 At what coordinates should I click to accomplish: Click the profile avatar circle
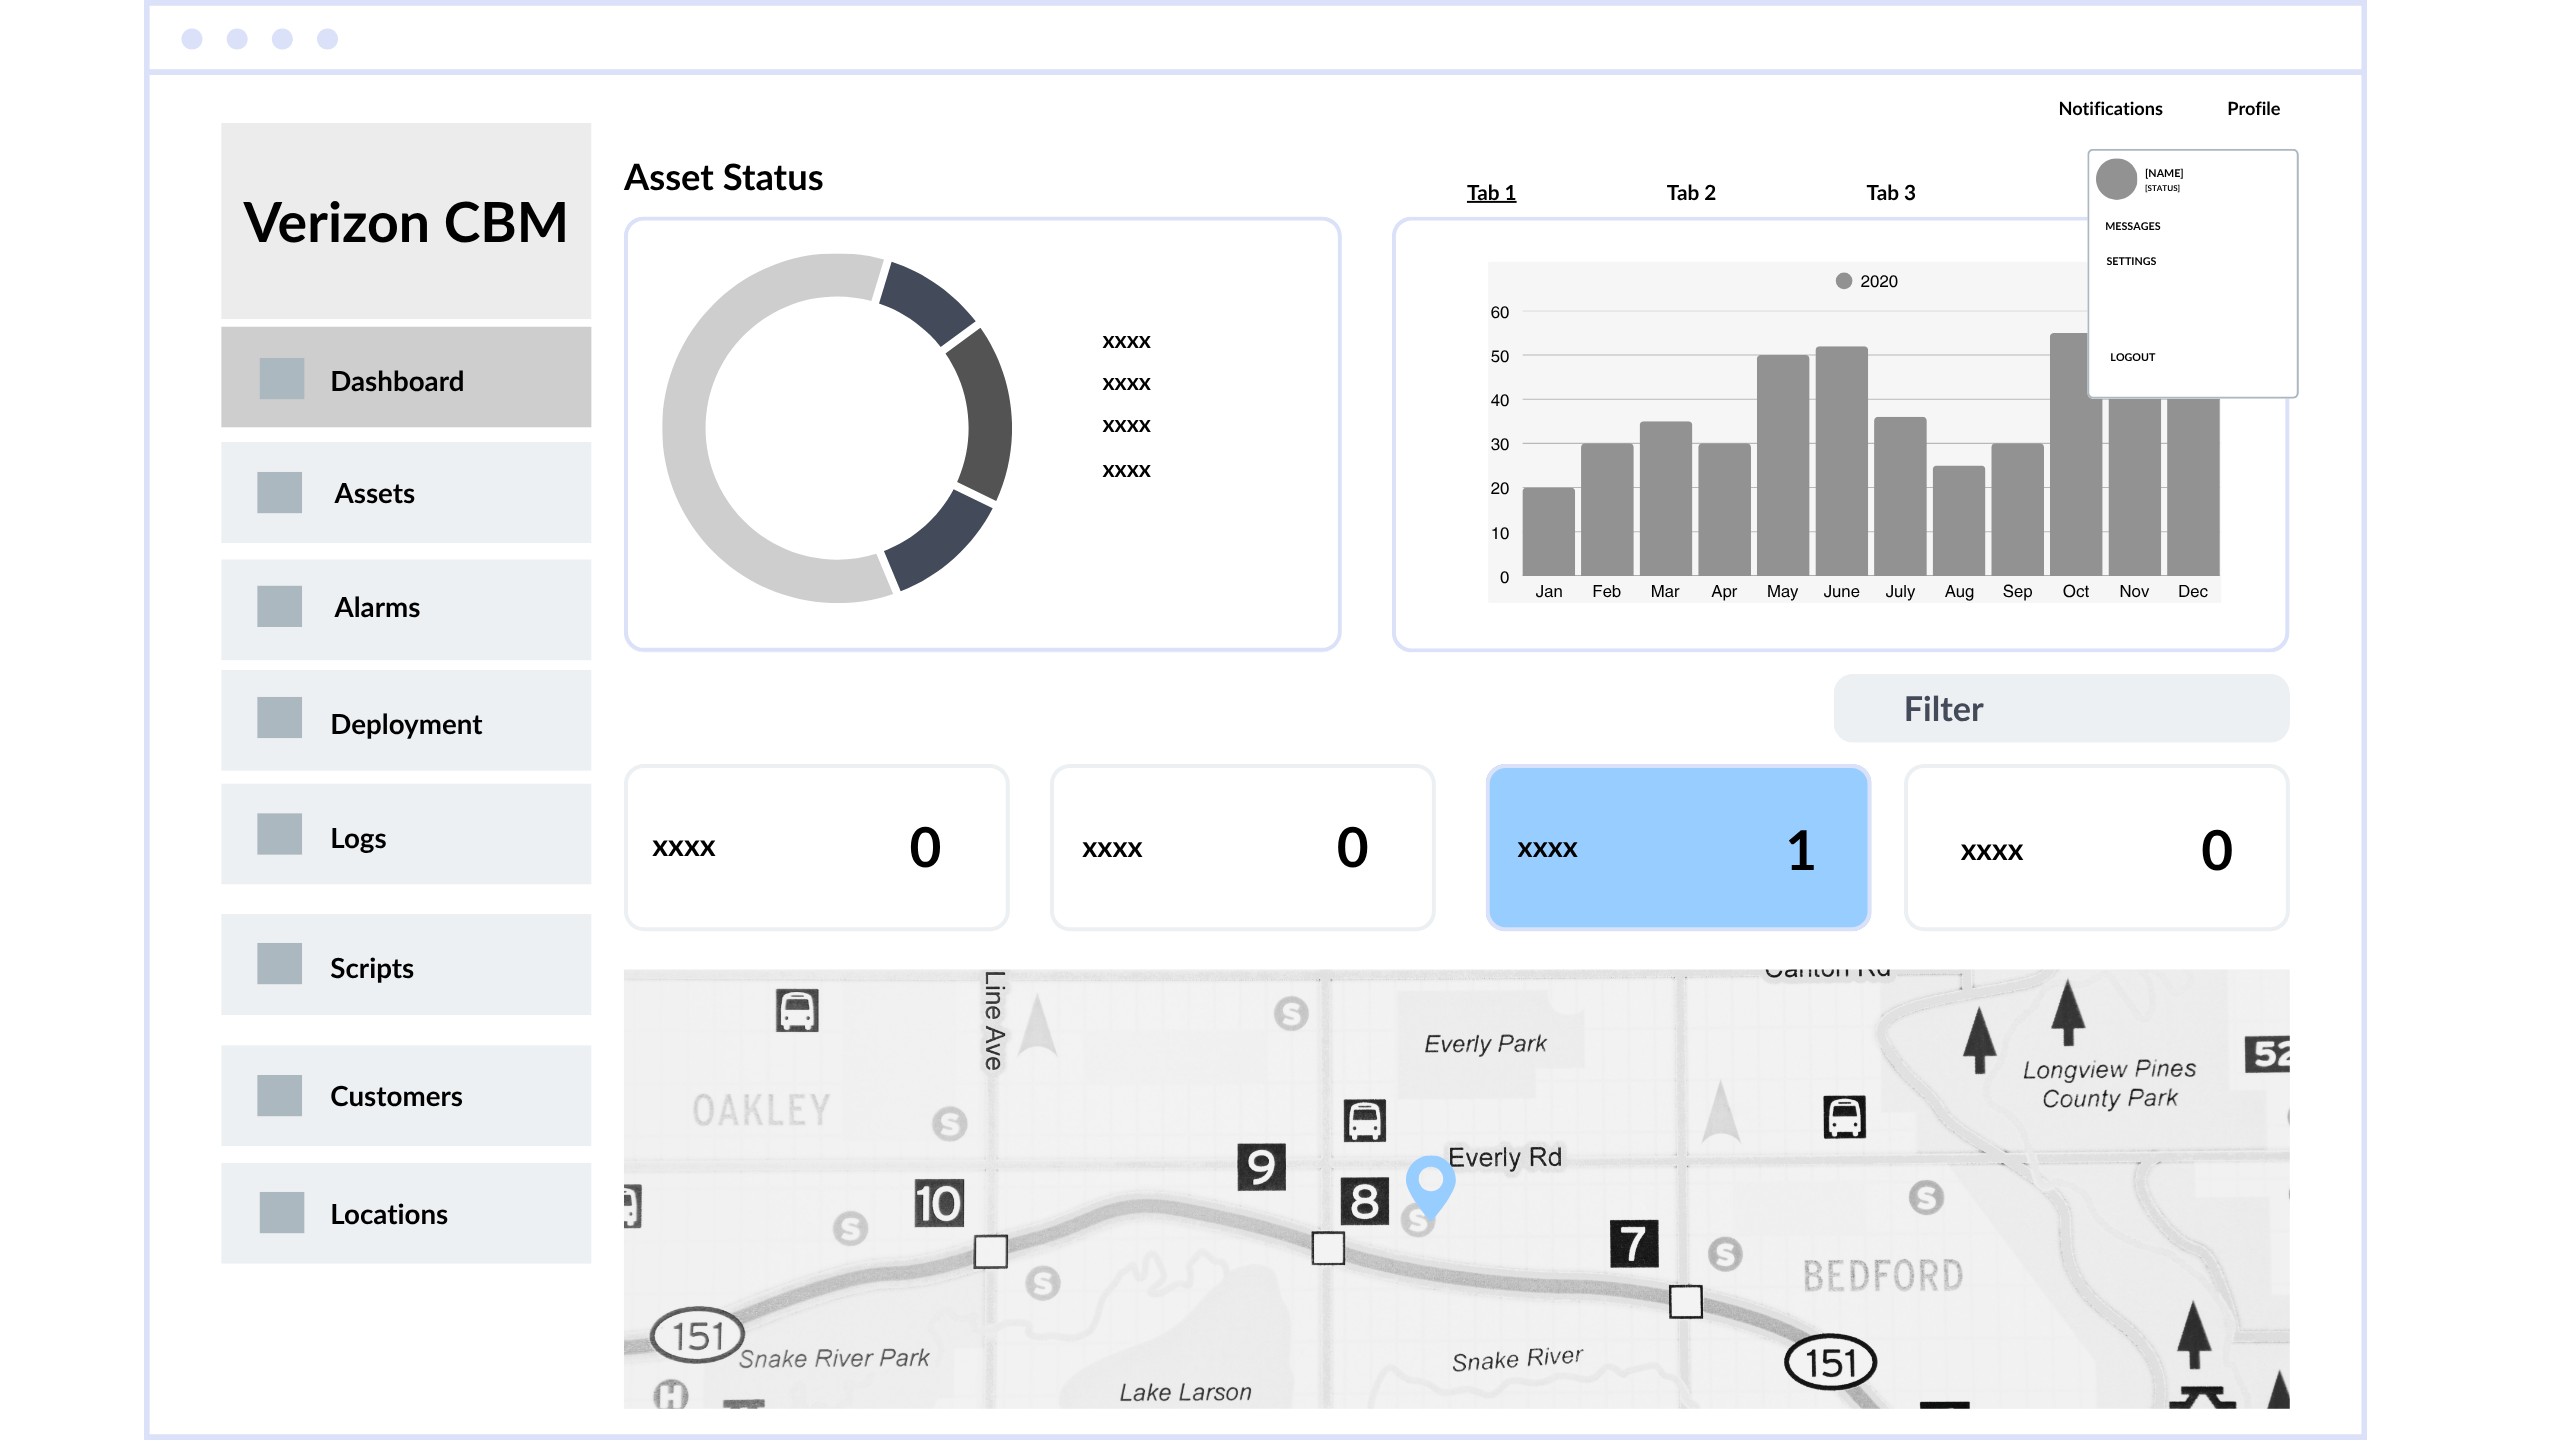[x=2116, y=179]
